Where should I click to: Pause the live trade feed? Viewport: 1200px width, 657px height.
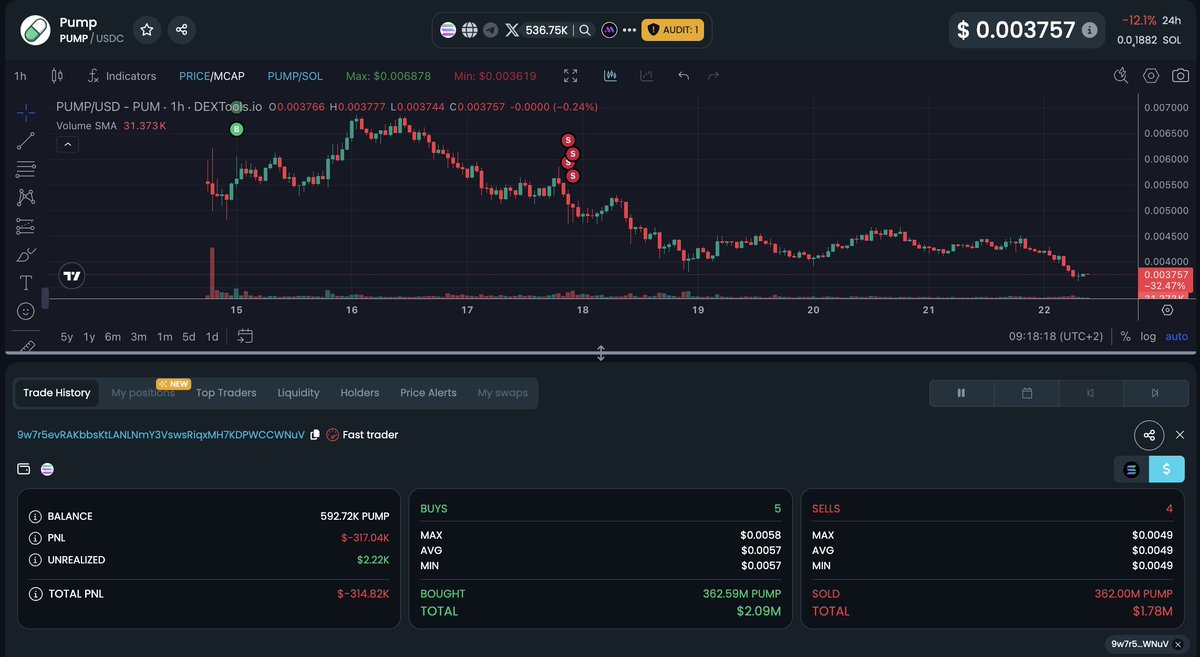tap(961, 393)
